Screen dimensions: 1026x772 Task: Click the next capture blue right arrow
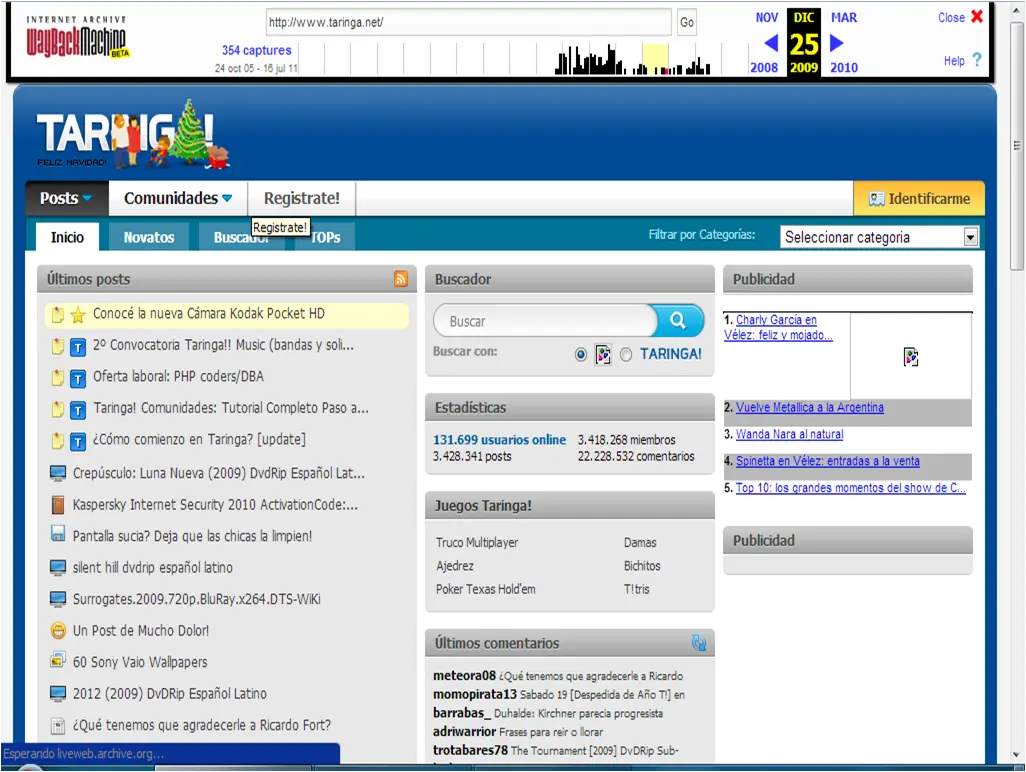coord(836,43)
